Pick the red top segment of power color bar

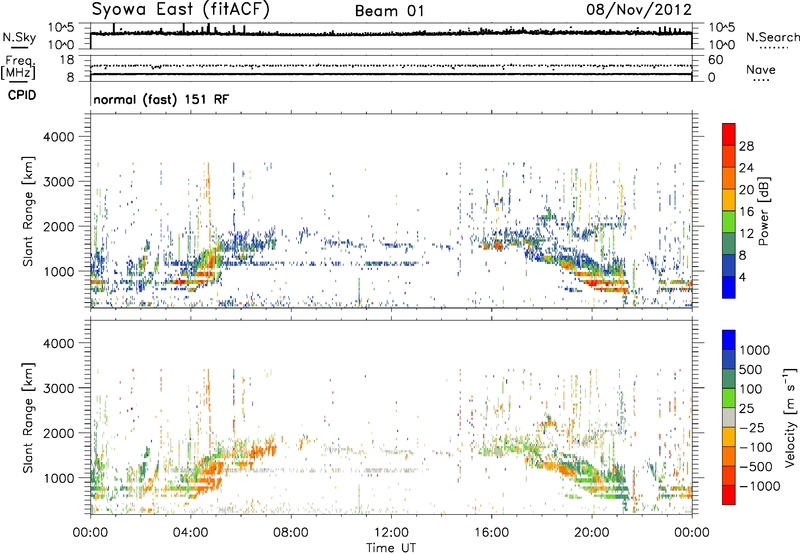coord(729,134)
